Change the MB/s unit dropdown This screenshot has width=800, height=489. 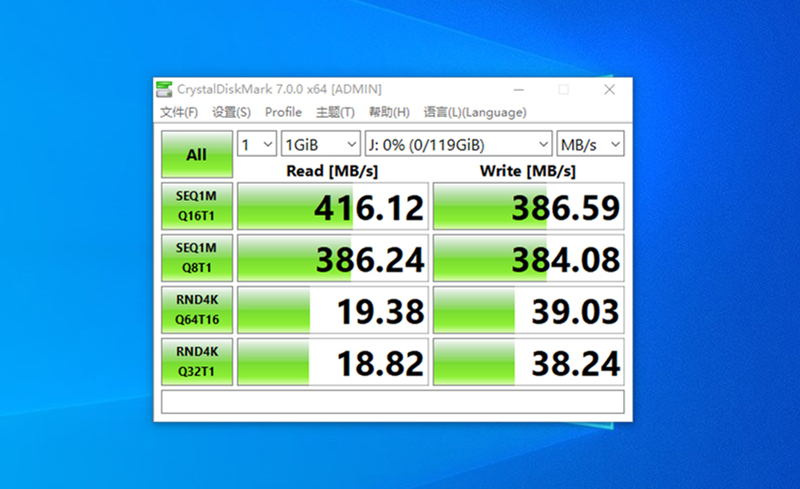590,144
